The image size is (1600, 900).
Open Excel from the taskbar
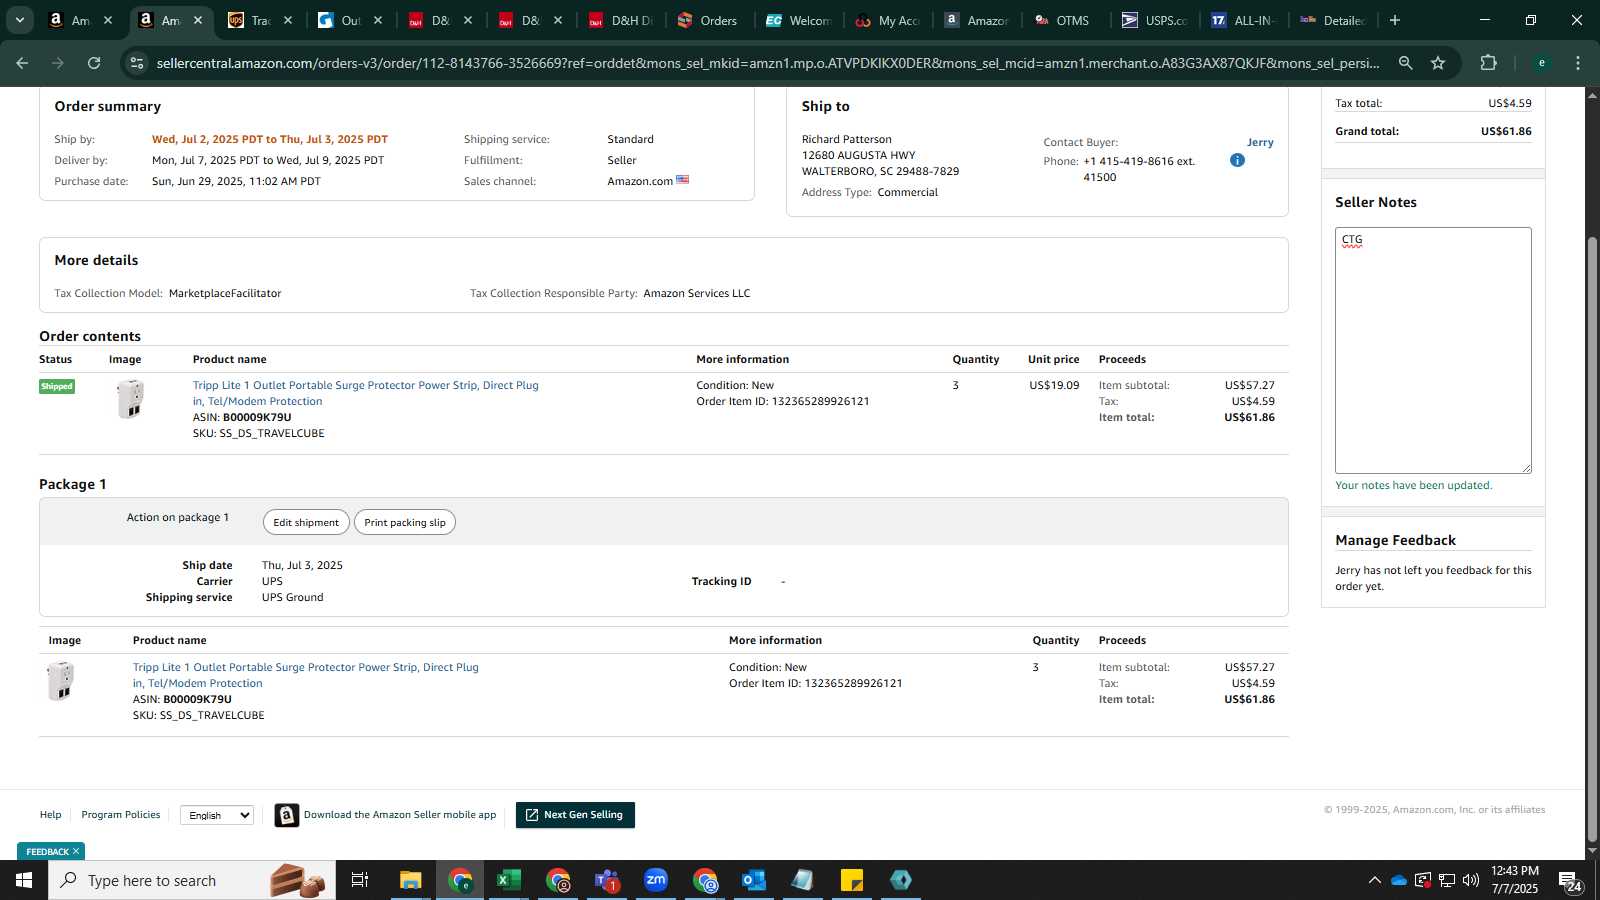(x=509, y=880)
